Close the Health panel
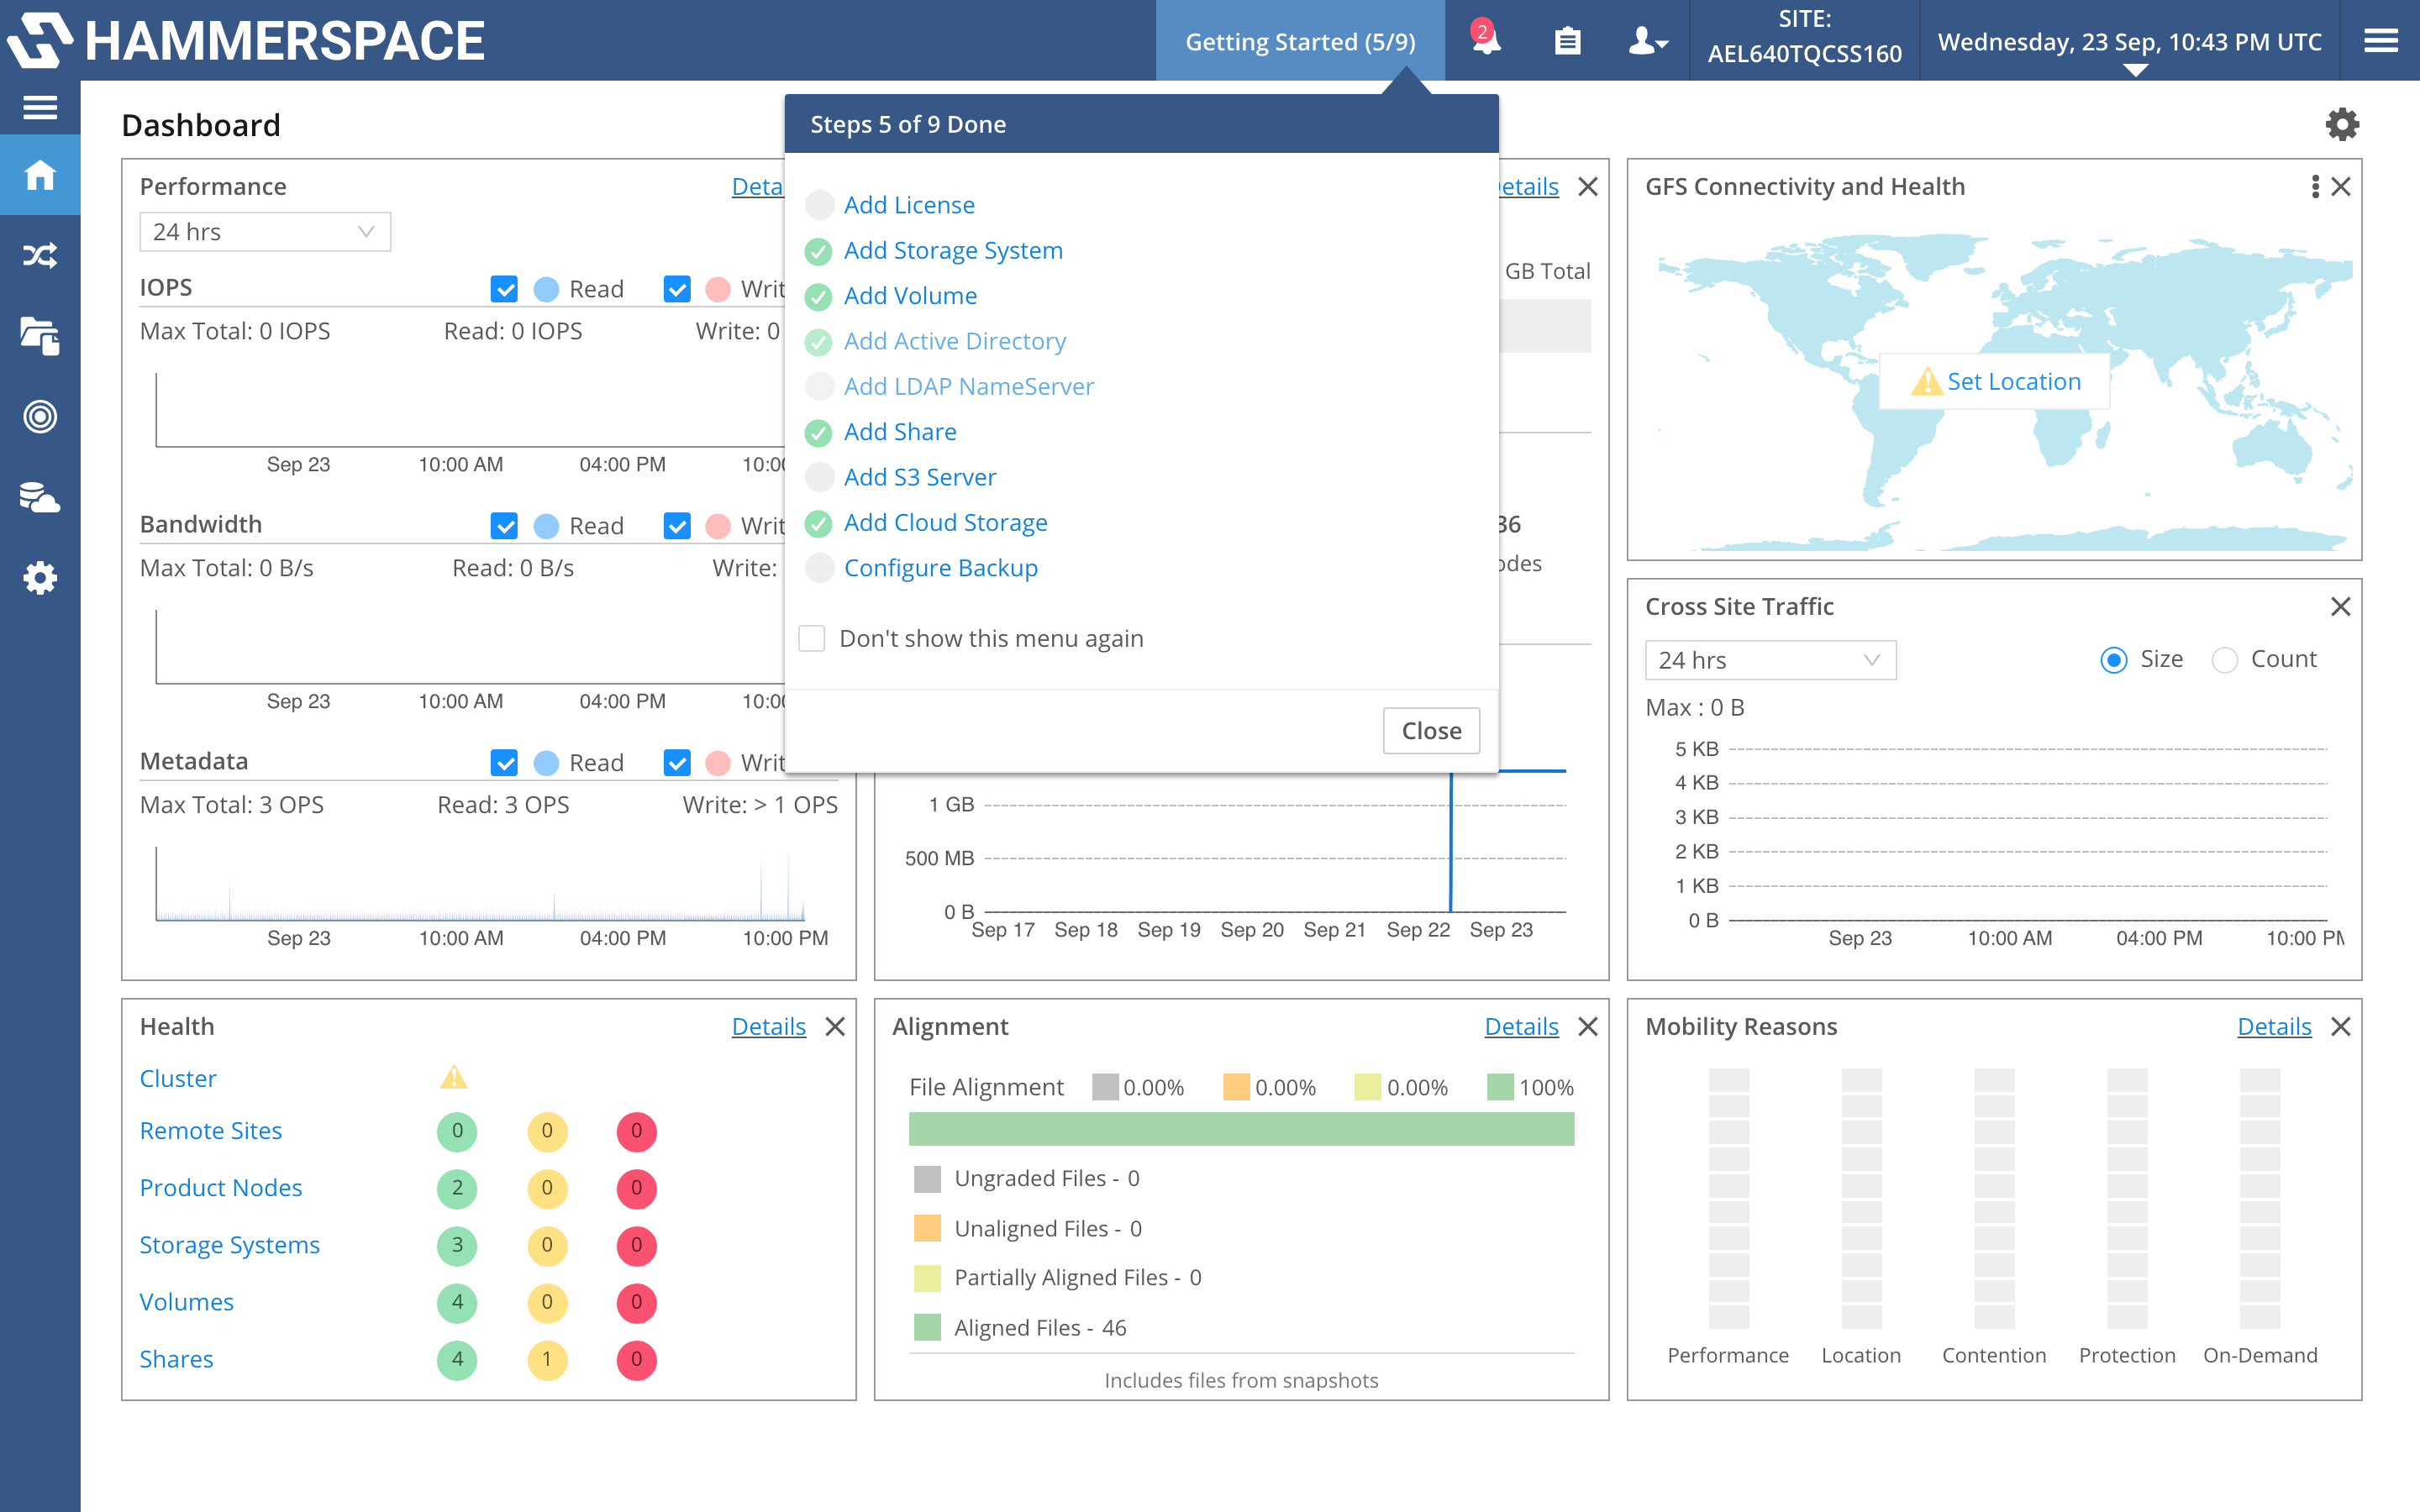 coord(835,1027)
